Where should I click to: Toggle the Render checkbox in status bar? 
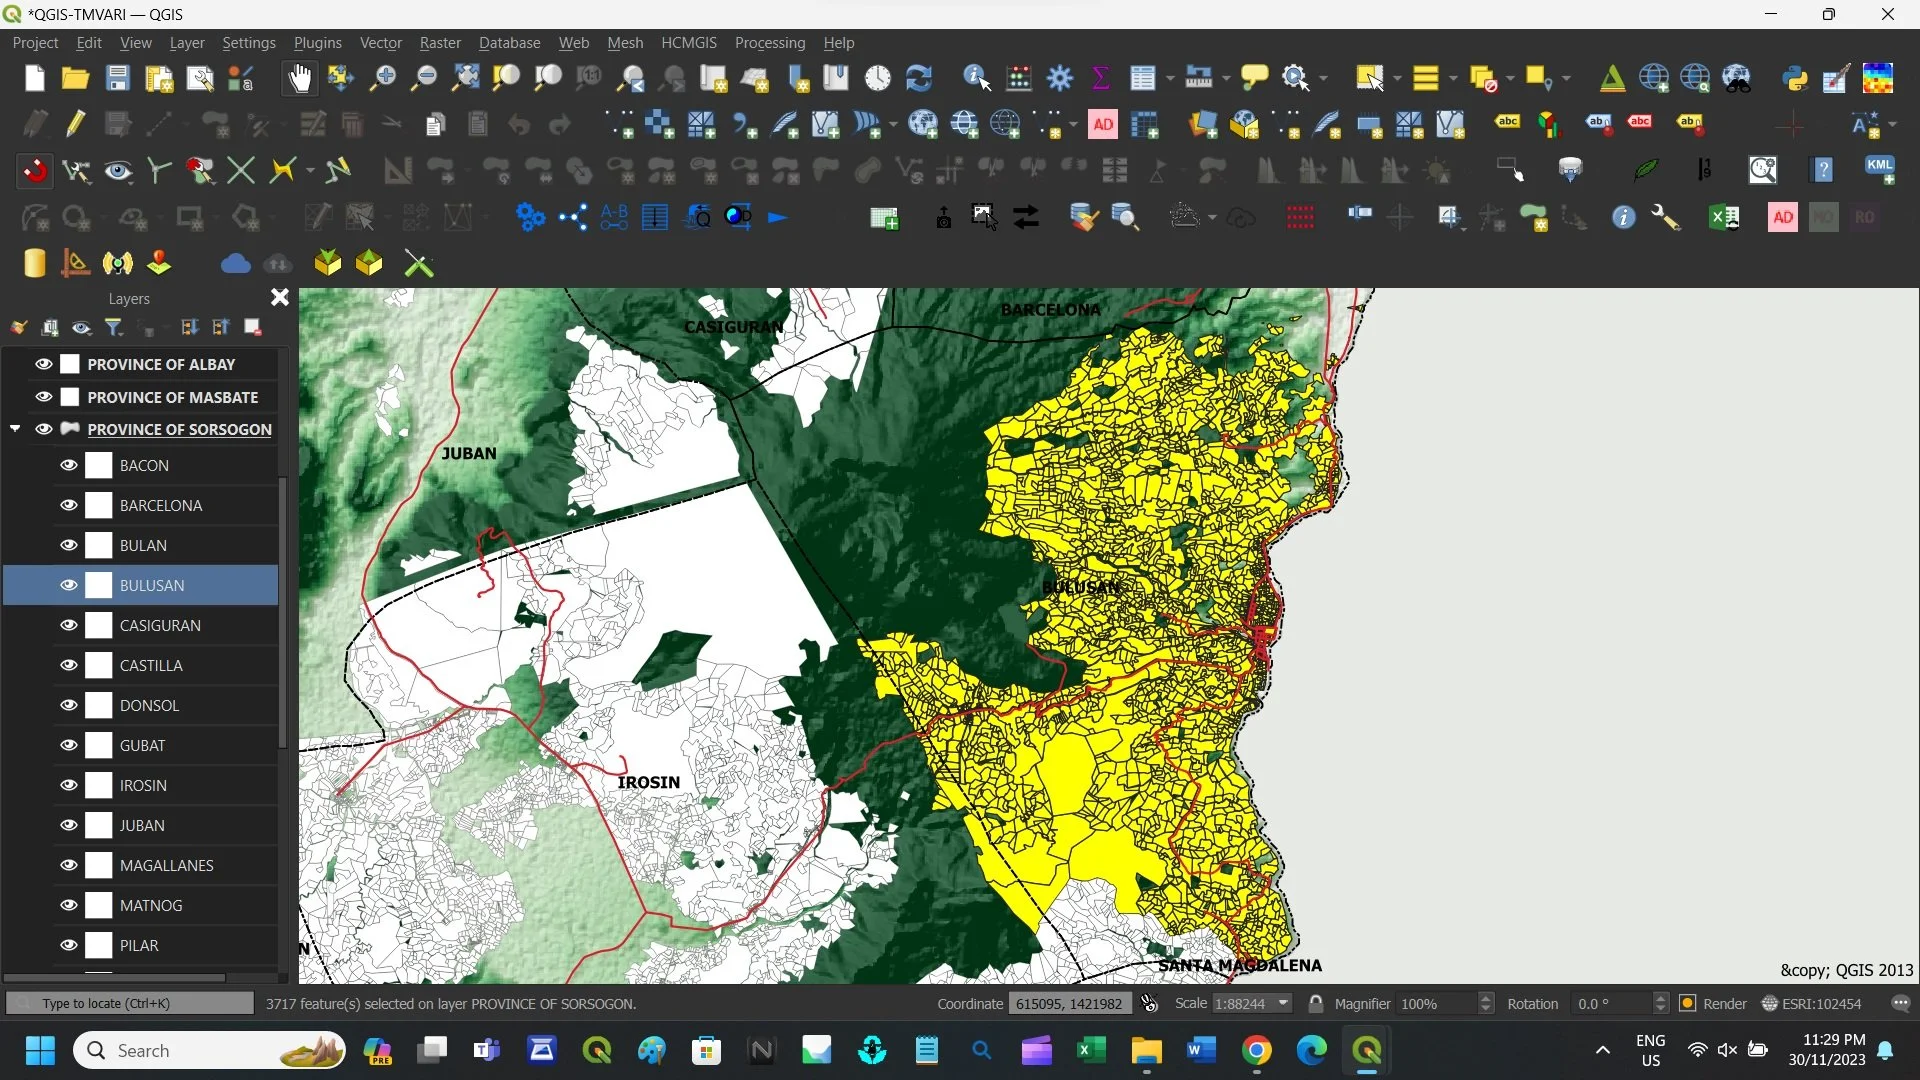click(1688, 1003)
